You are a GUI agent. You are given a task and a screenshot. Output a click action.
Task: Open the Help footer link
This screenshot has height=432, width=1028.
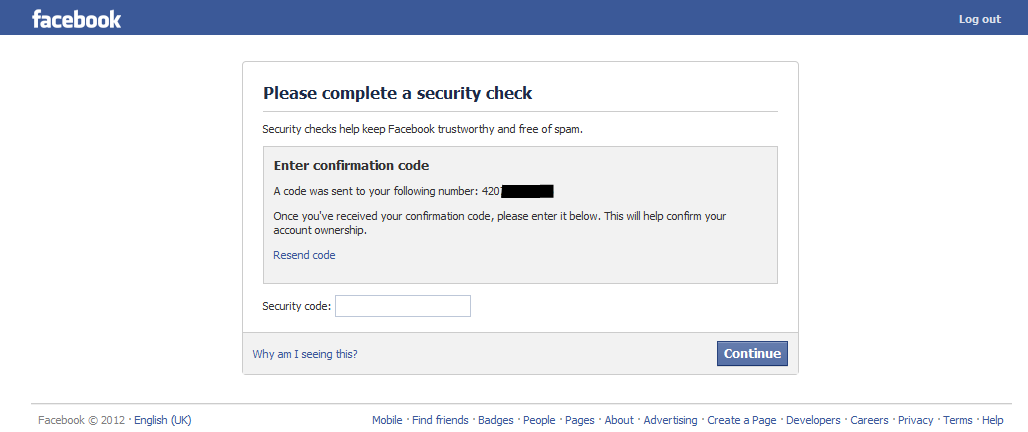[992, 420]
